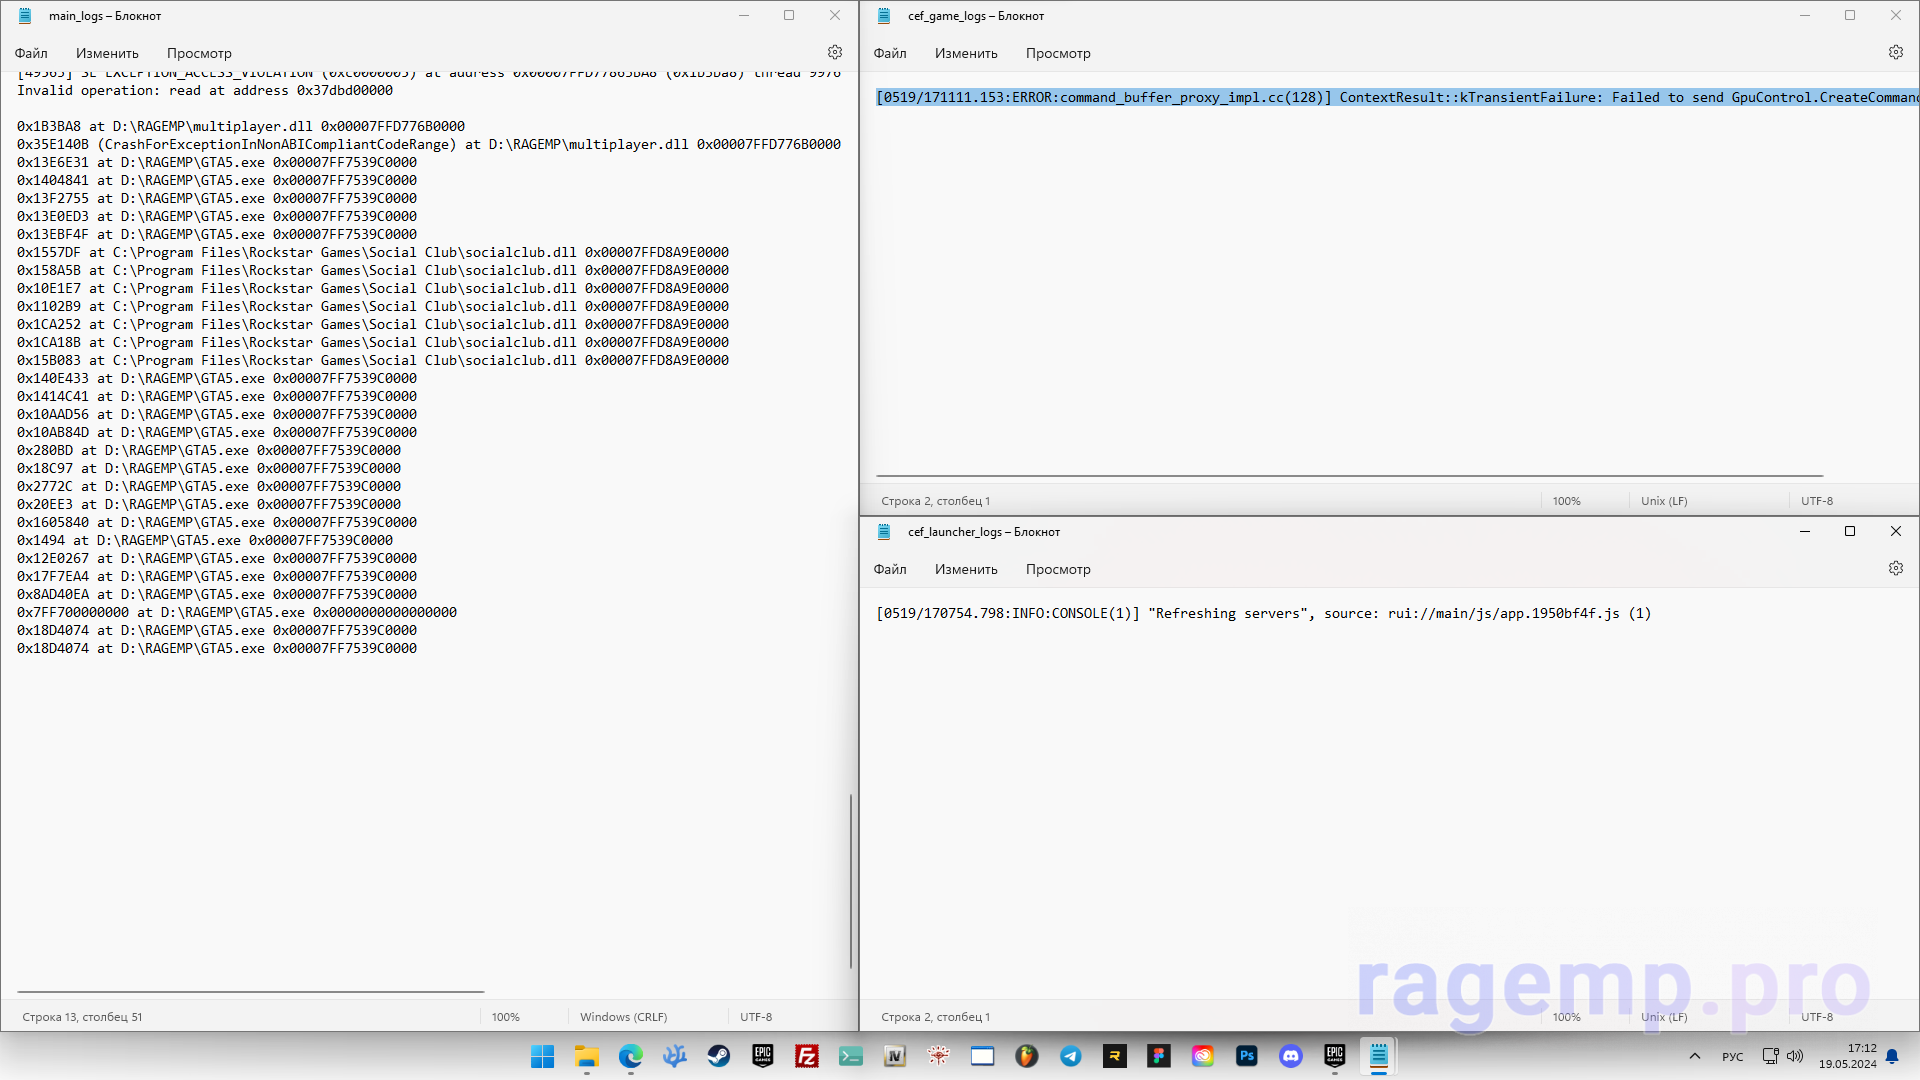Open Изменить menu in cef_game_logs Notepad

pyautogui.click(x=966, y=53)
